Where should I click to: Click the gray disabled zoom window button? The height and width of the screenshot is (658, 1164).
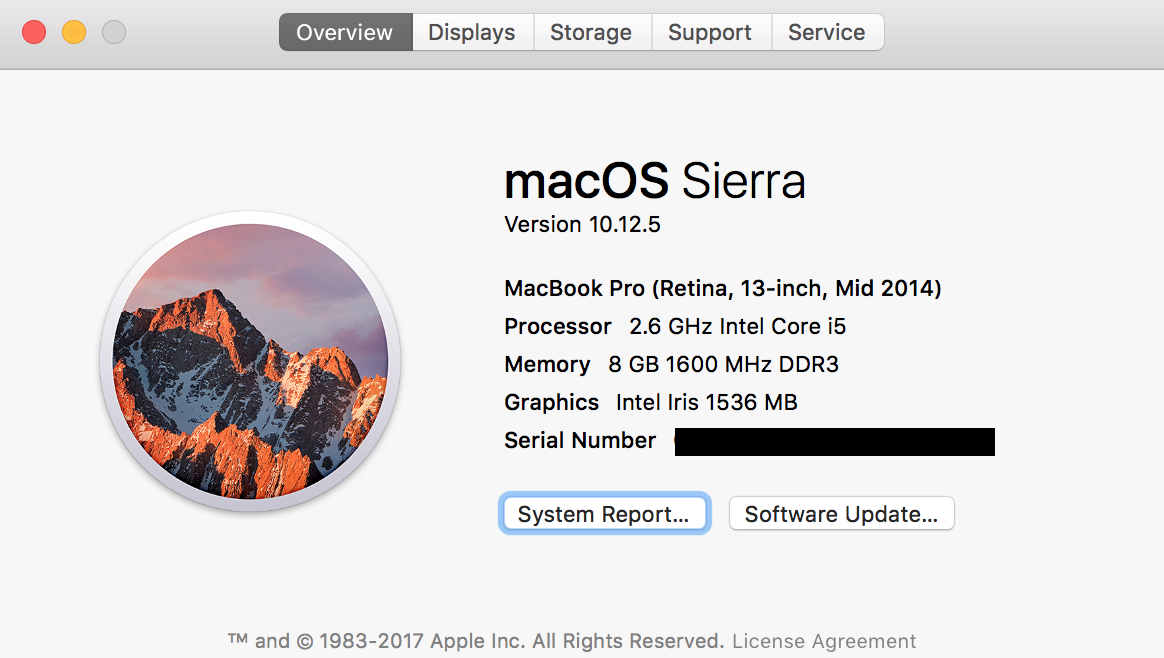point(114,32)
